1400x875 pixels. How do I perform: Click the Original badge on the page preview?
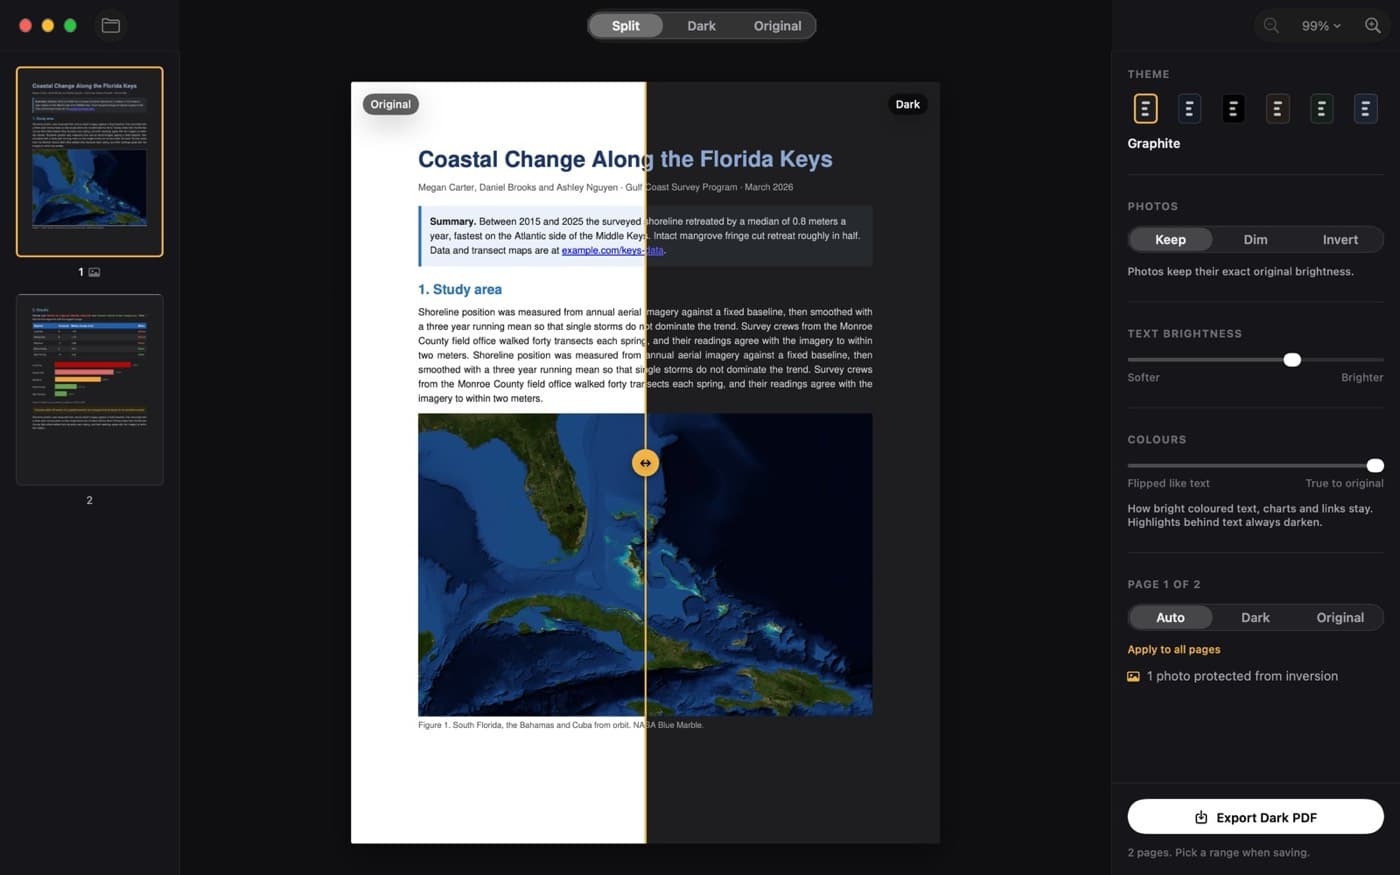pos(390,104)
